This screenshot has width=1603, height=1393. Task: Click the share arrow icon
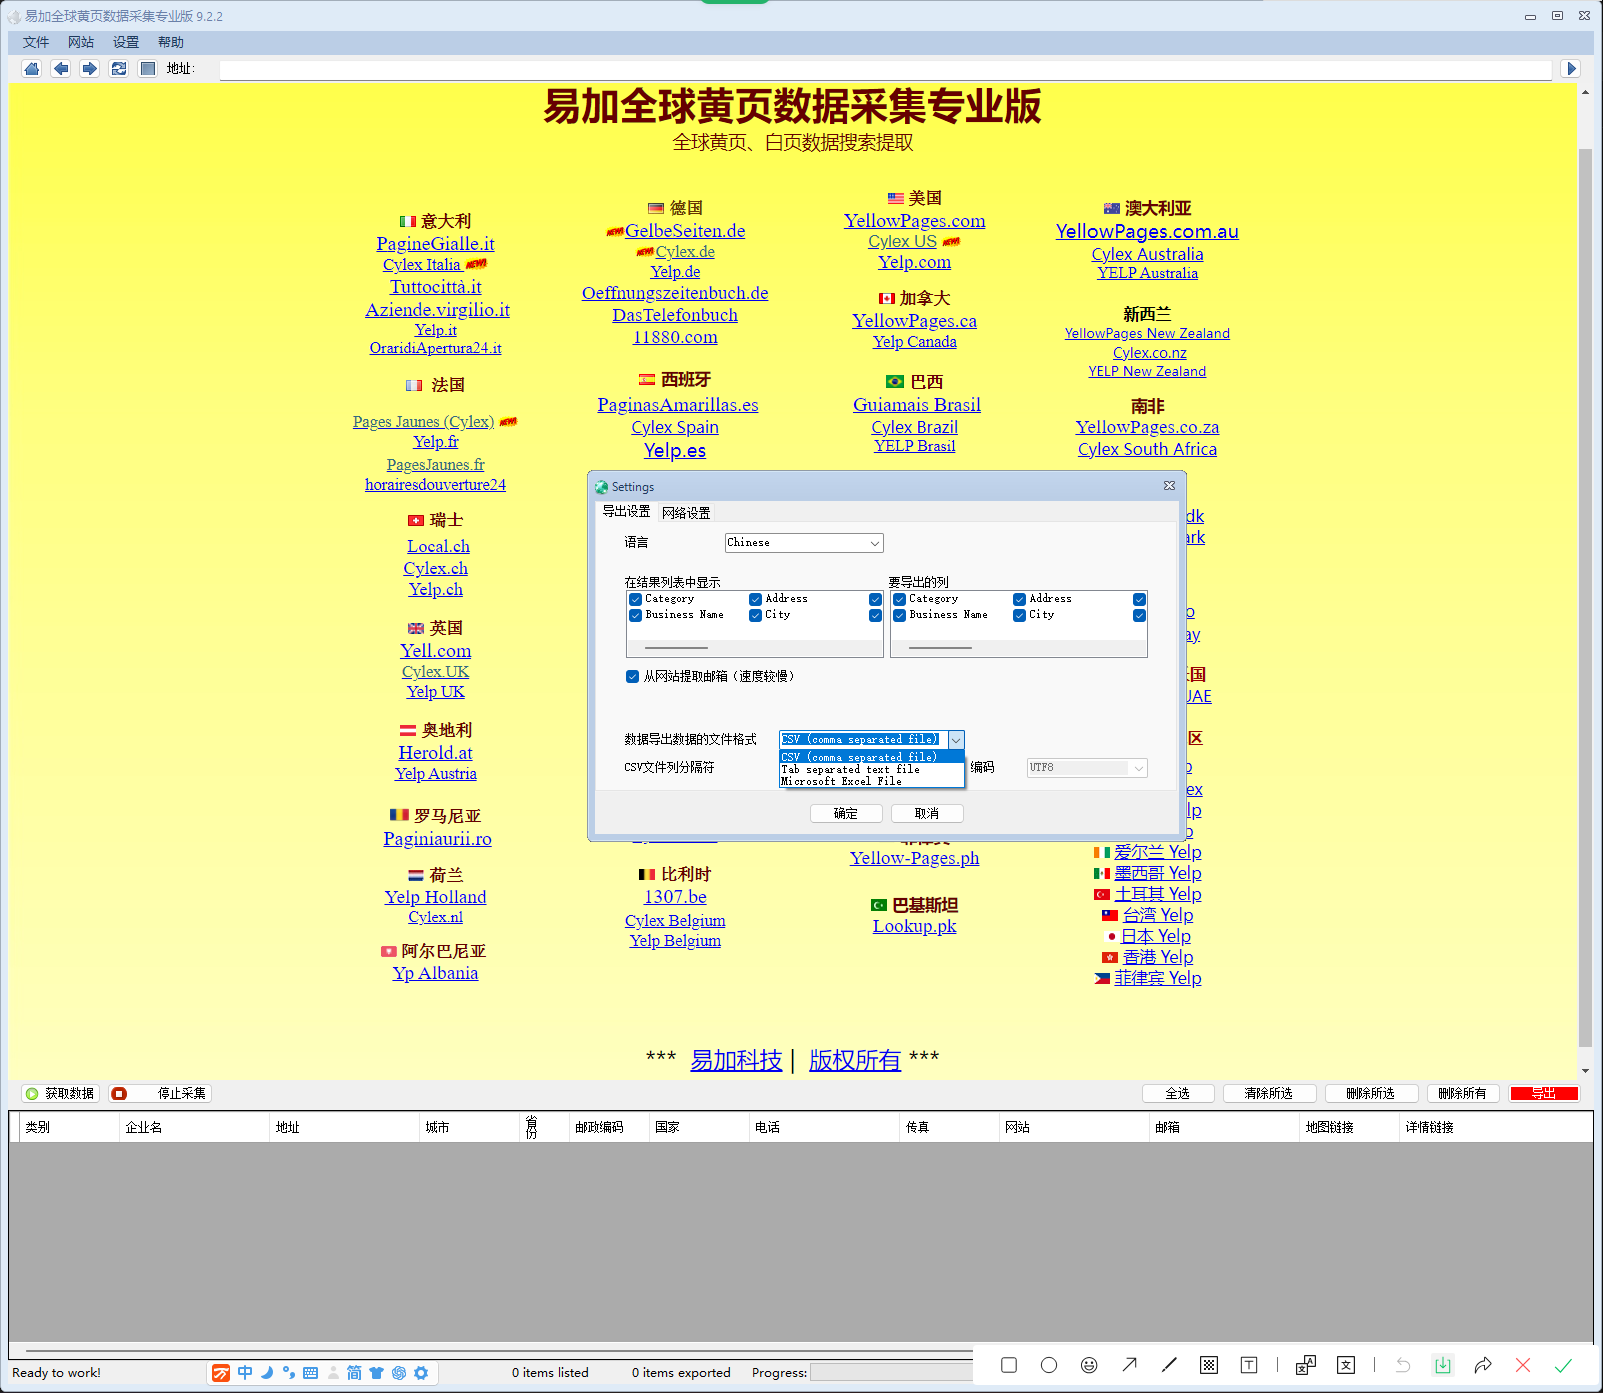1483,1365
